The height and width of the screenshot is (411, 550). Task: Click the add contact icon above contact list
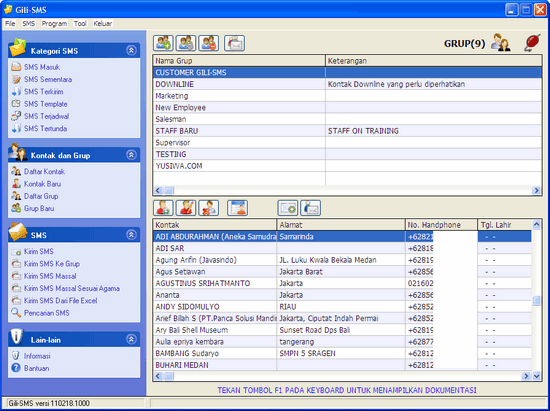pyautogui.click(x=163, y=208)
